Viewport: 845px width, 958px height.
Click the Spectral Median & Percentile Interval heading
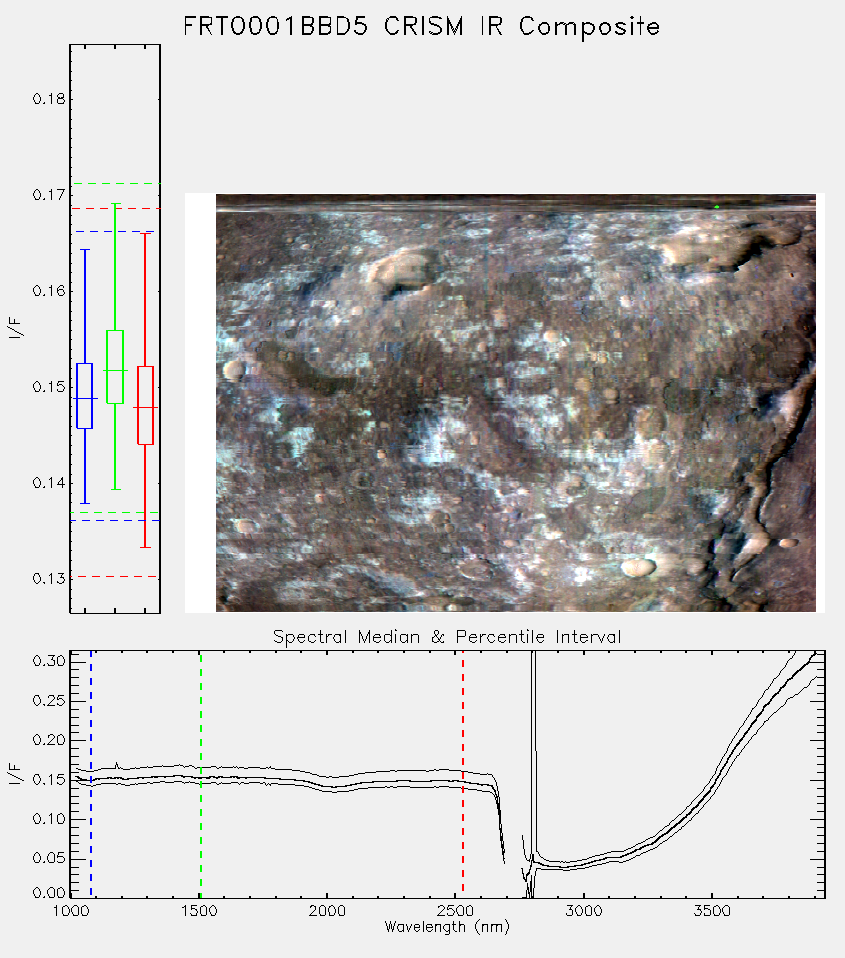coord(447,637)
